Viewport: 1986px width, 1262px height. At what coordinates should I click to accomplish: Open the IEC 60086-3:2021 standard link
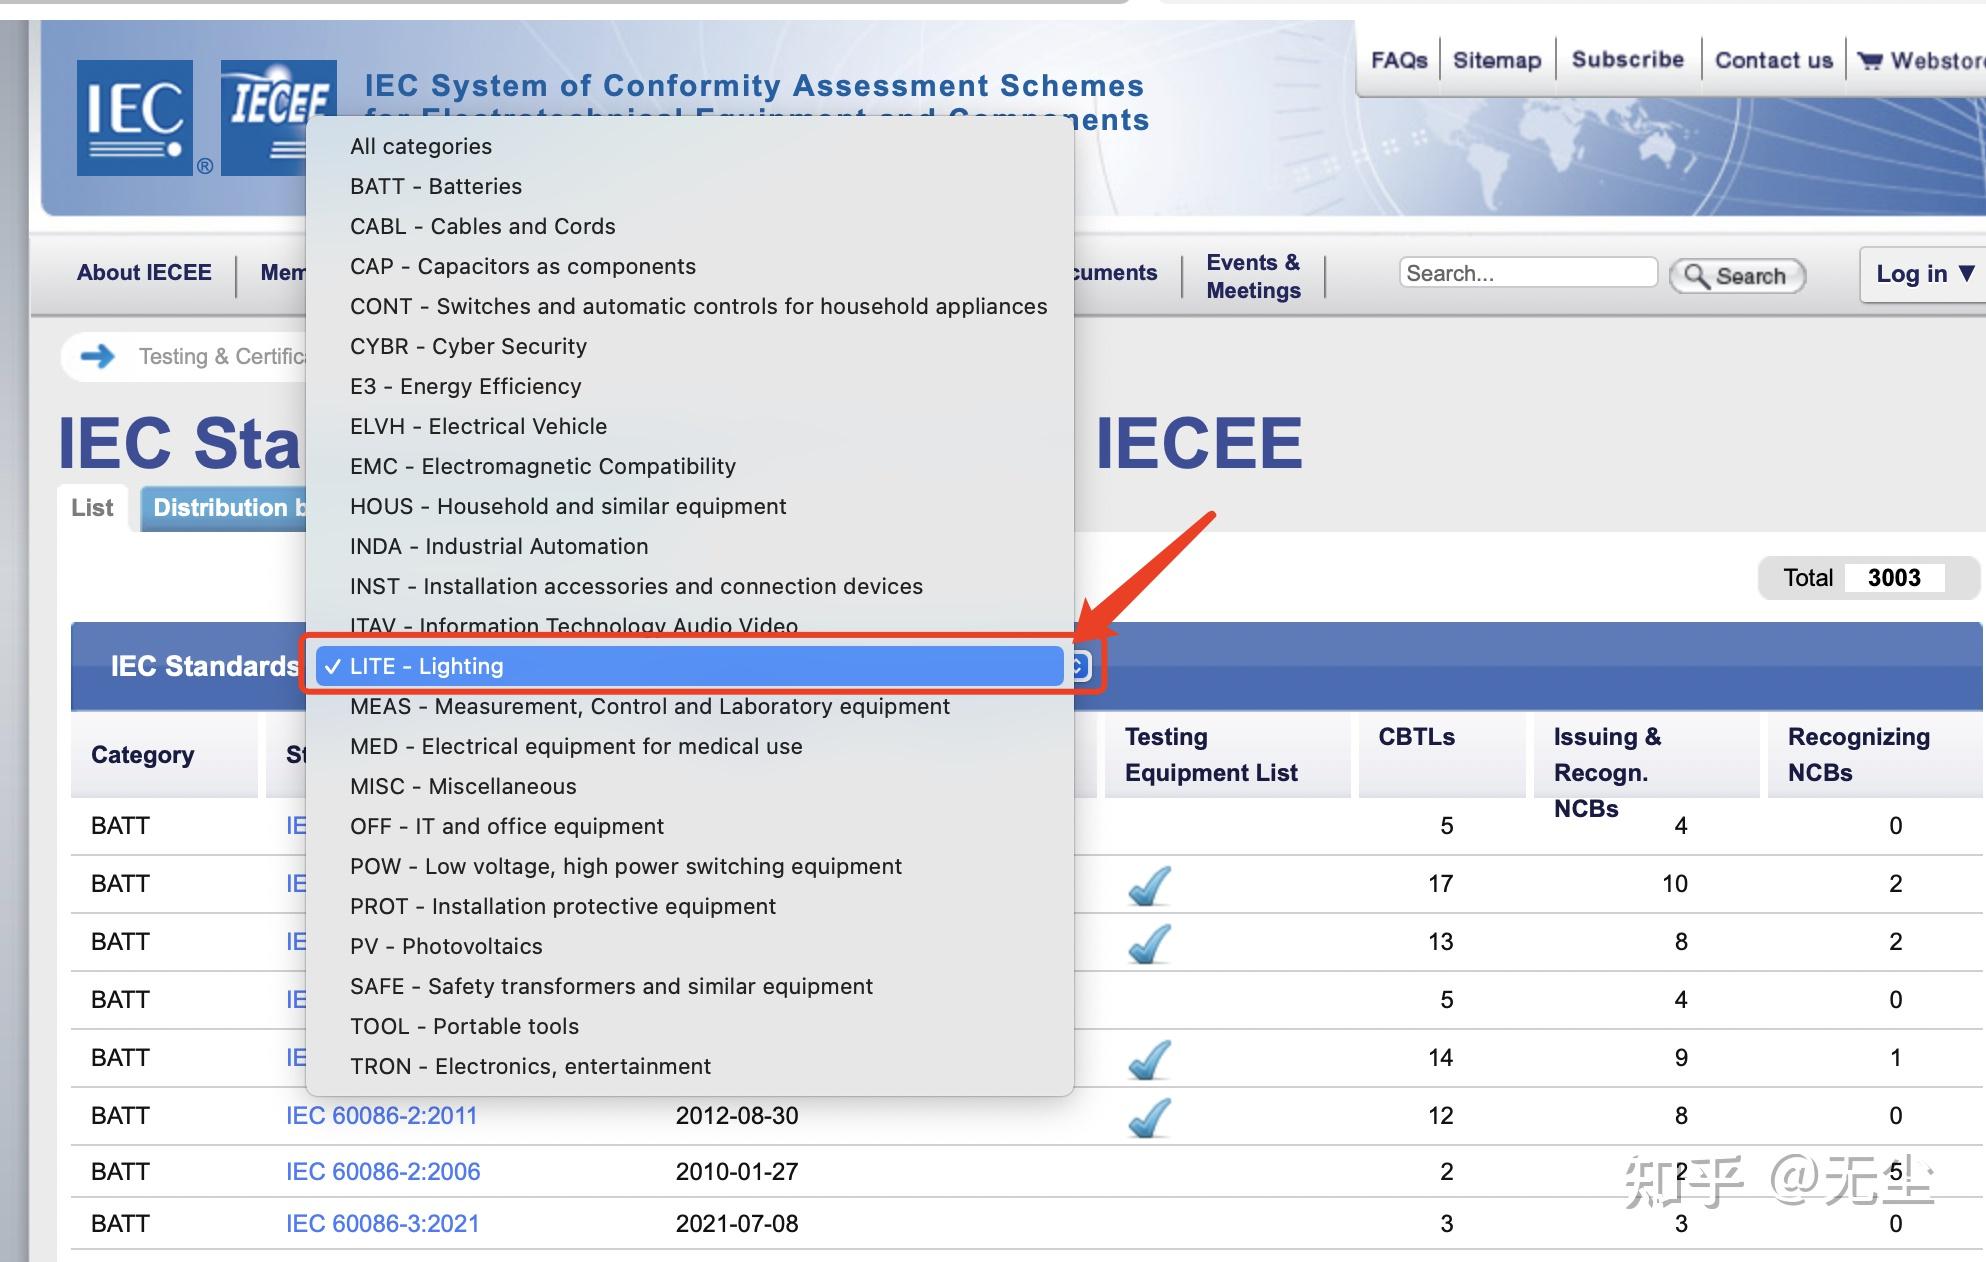pos(382,1223)
